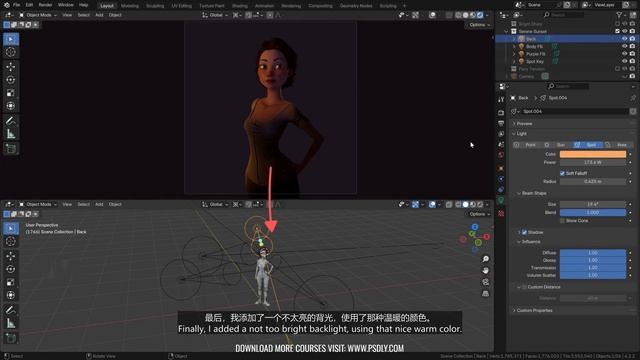Viewport: 640px width, 360px height.
Task: Select the Cursor tool in top viewport
Action: (x=11, y=52)
